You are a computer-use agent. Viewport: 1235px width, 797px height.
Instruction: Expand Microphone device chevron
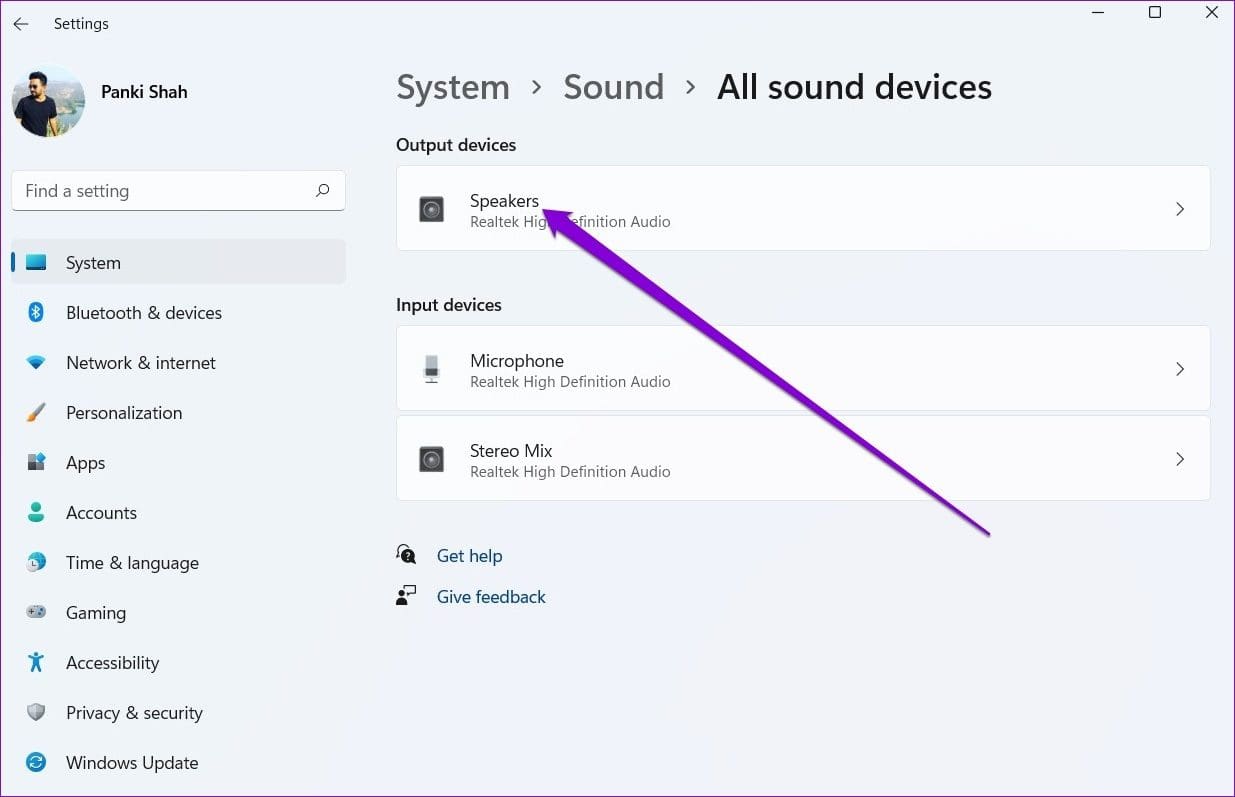[x=1180, y=369]
